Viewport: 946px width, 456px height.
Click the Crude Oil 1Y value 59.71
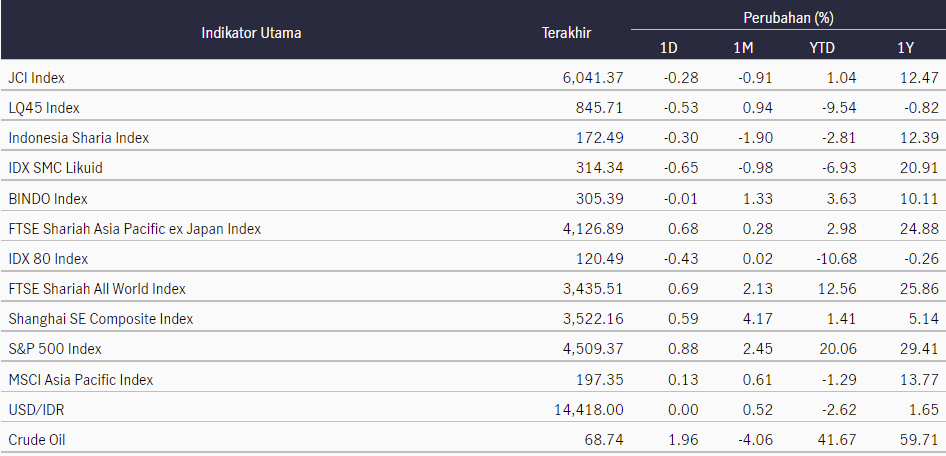(921, 440)
